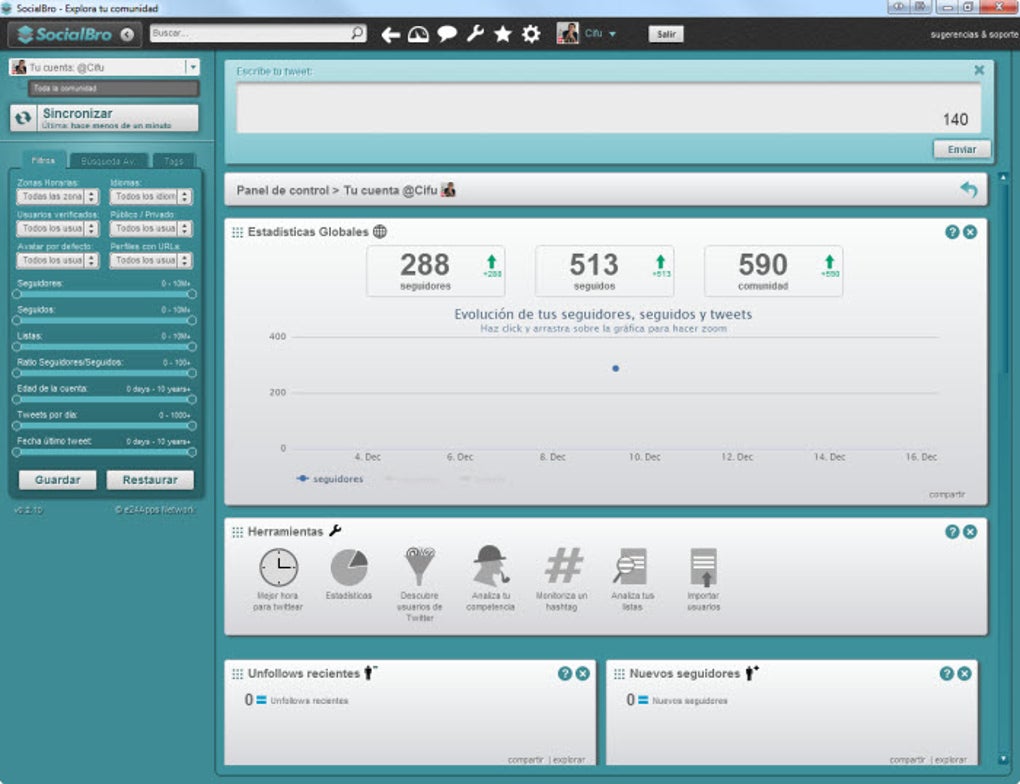Click the Edad de la cuenta slider right handle

point(192,399)
